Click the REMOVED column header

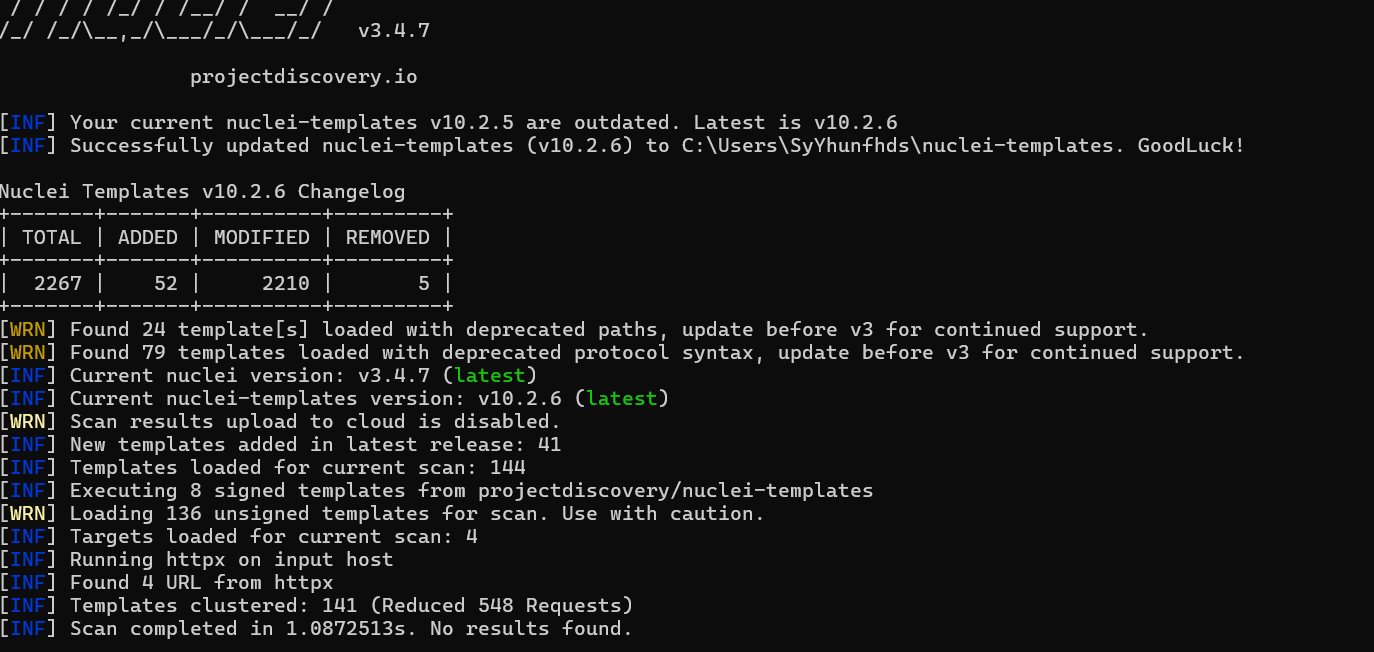[388, 237]
